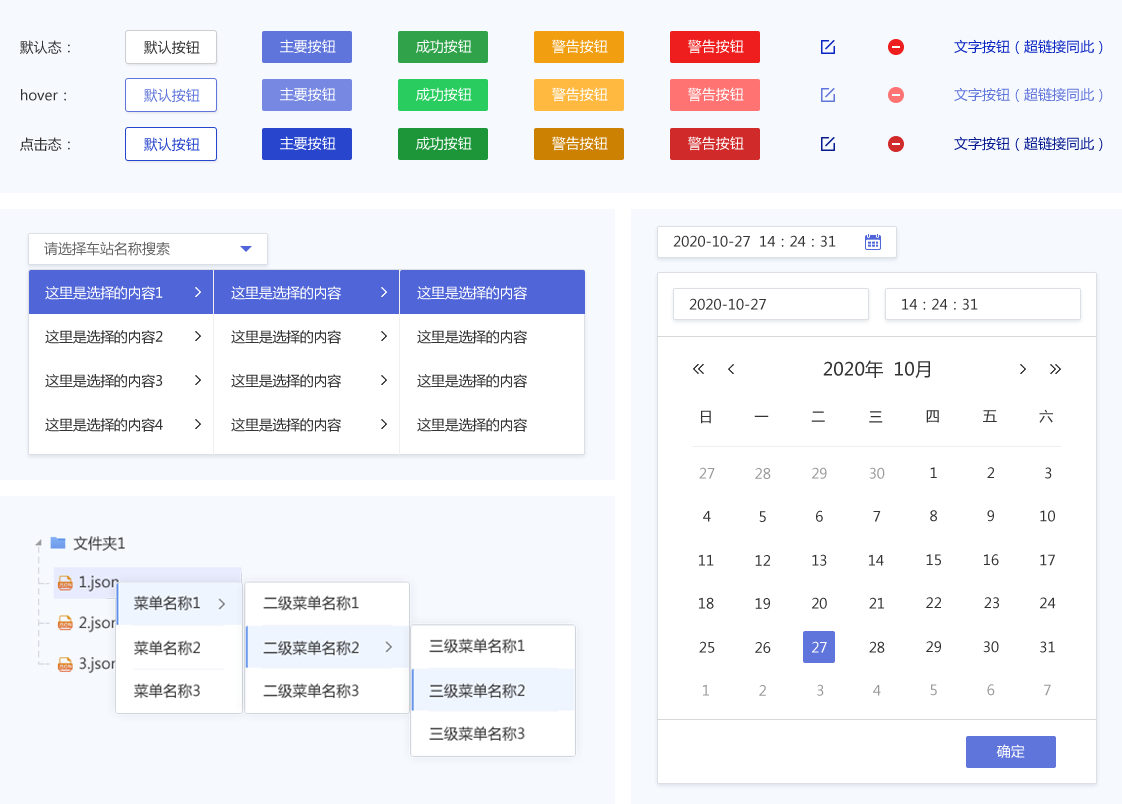The image size is (1122, 804).
Task: Open the calendar icon in the datetime field
Action: 871,241
